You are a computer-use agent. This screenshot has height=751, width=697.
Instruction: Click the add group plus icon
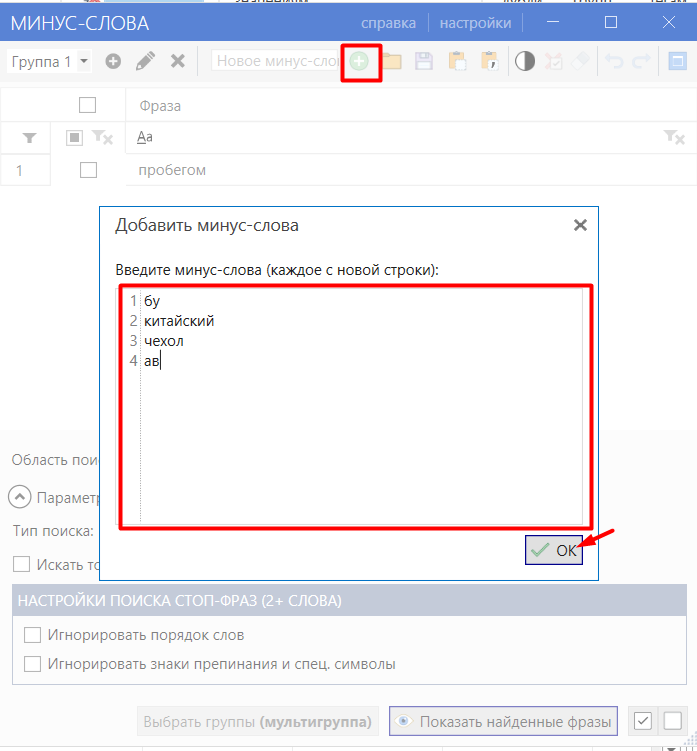pyautogui.click(x=113, y=61)
